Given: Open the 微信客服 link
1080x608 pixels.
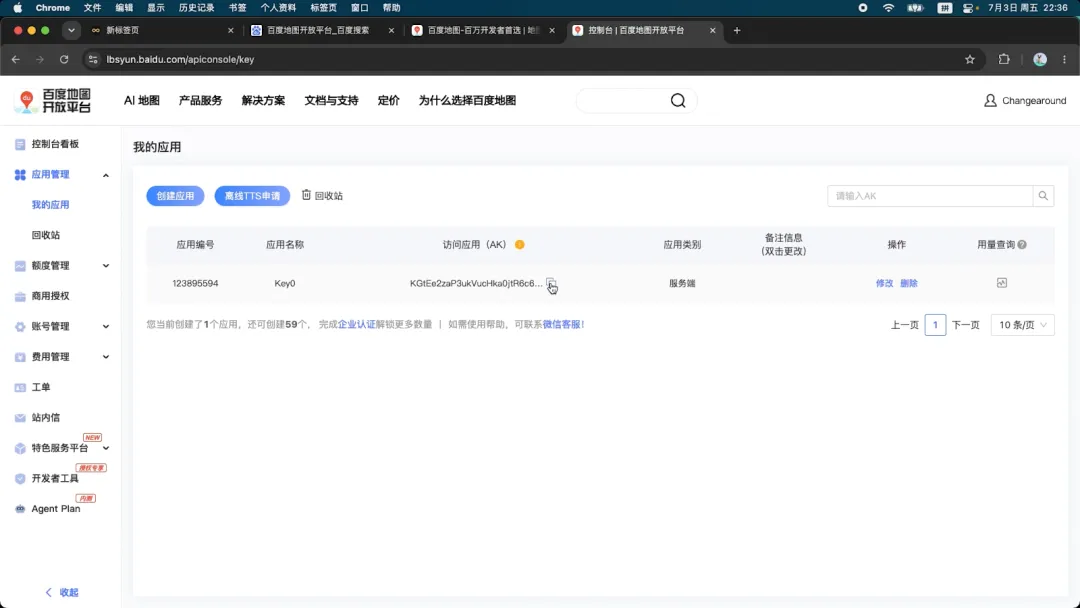Looking at the screenshot, I should coord(563,324).
